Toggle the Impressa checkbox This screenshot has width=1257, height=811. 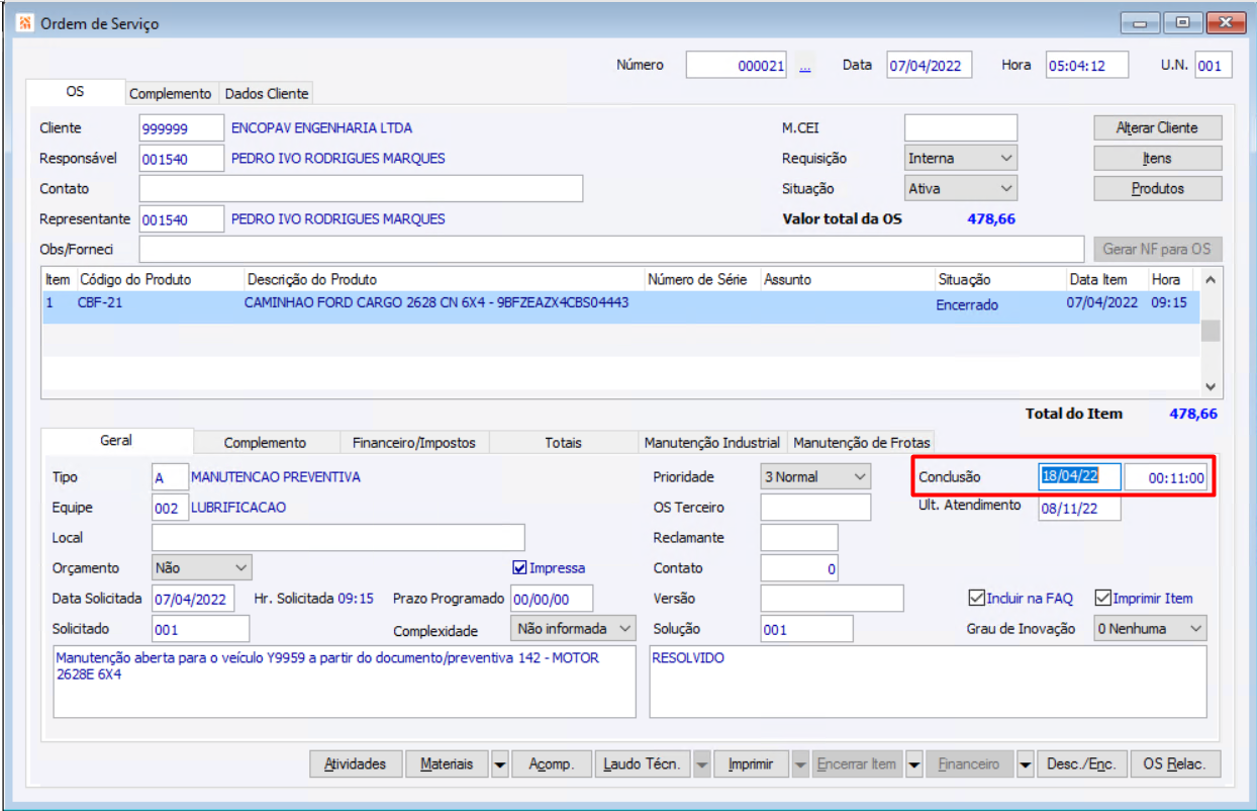pyautogui.click(x=519, y=568)
